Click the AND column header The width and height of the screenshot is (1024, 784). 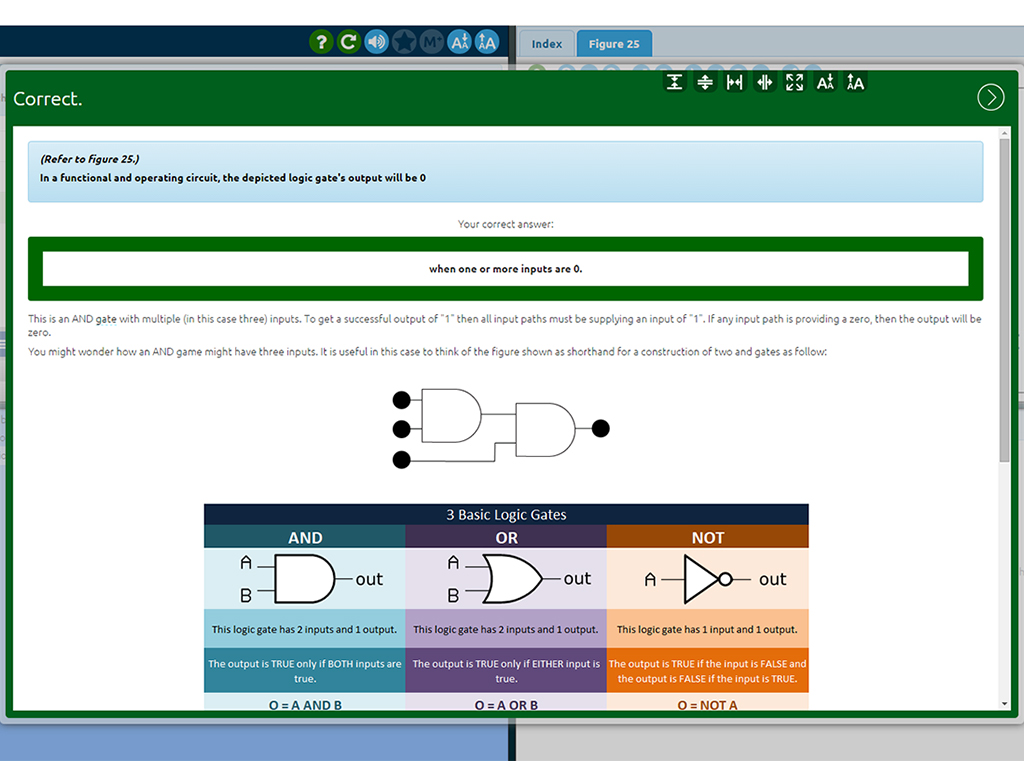[x=305, y=537]
